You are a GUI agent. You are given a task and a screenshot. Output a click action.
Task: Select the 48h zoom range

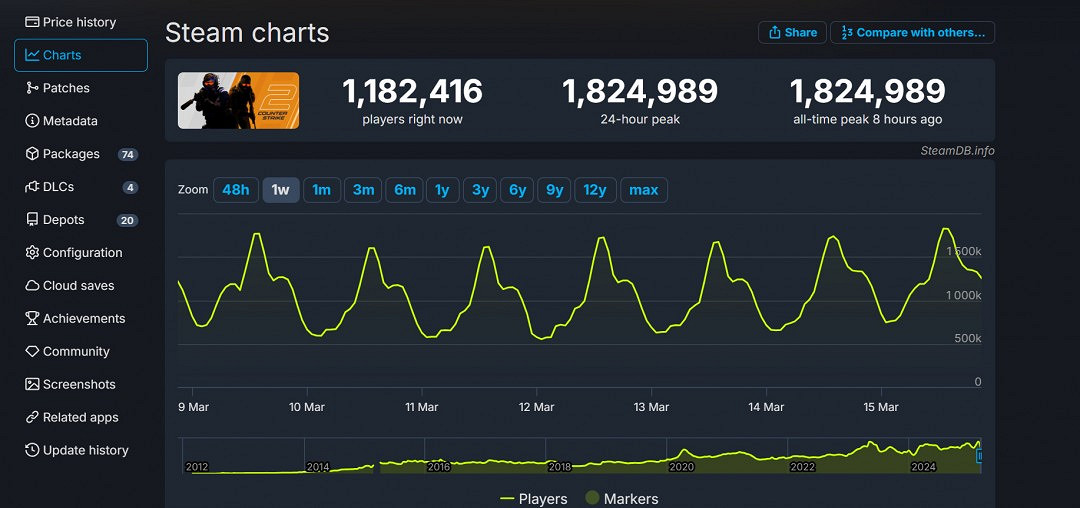pos(236,190)
